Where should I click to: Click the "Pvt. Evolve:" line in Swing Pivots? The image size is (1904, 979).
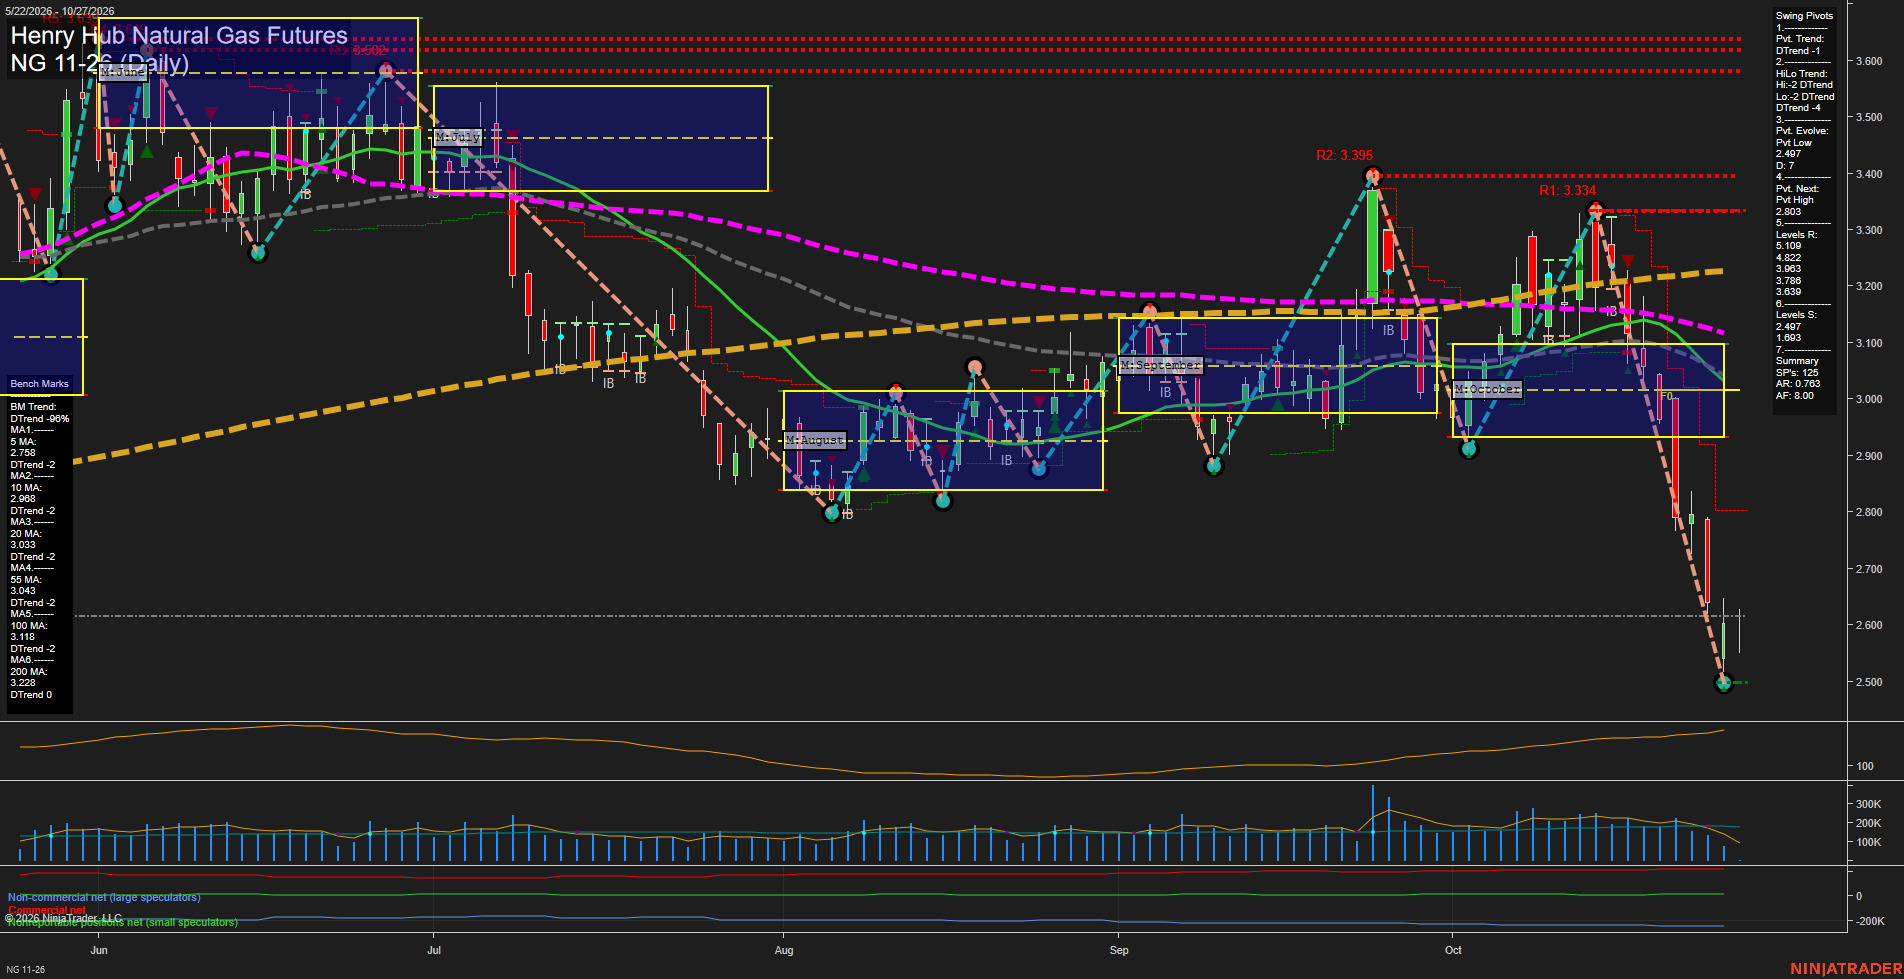coord(1802,131)
